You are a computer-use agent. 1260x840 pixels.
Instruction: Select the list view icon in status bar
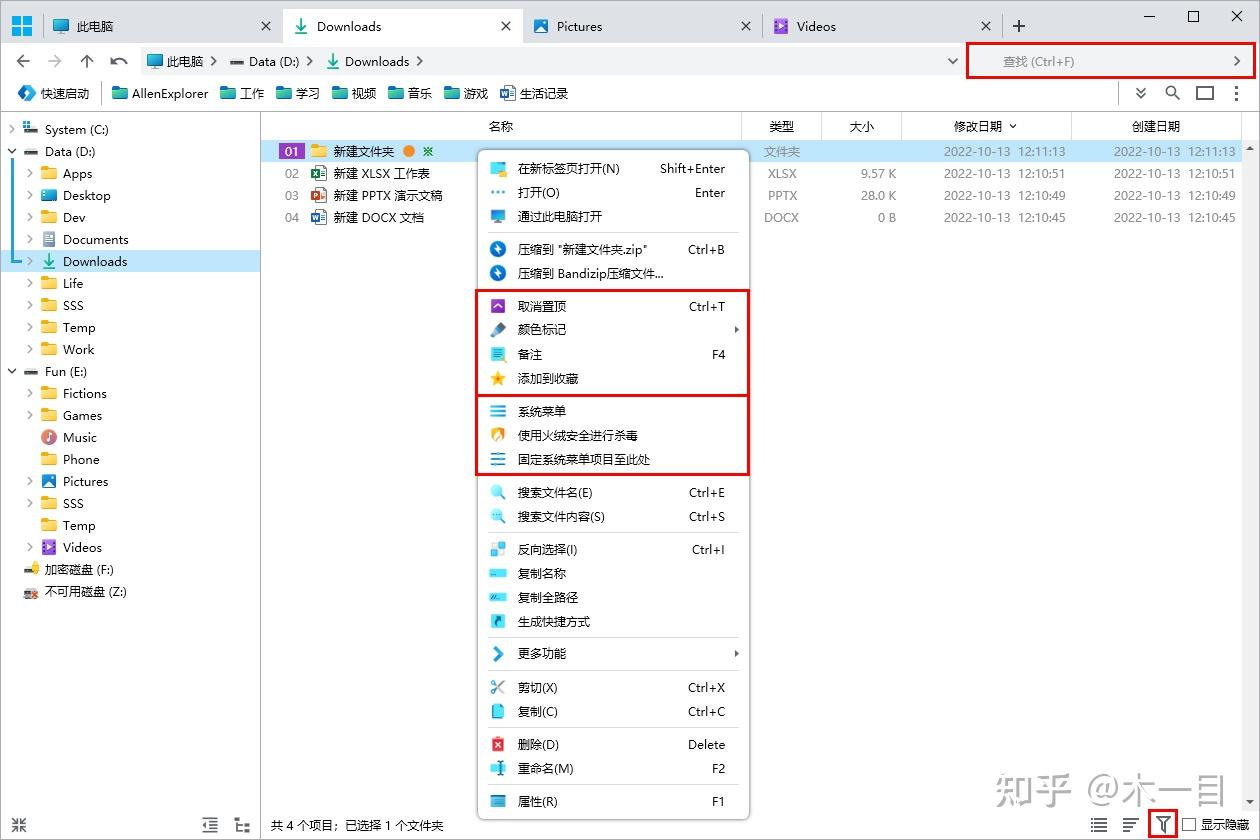pyautogui.click(x=1097, y=823)
